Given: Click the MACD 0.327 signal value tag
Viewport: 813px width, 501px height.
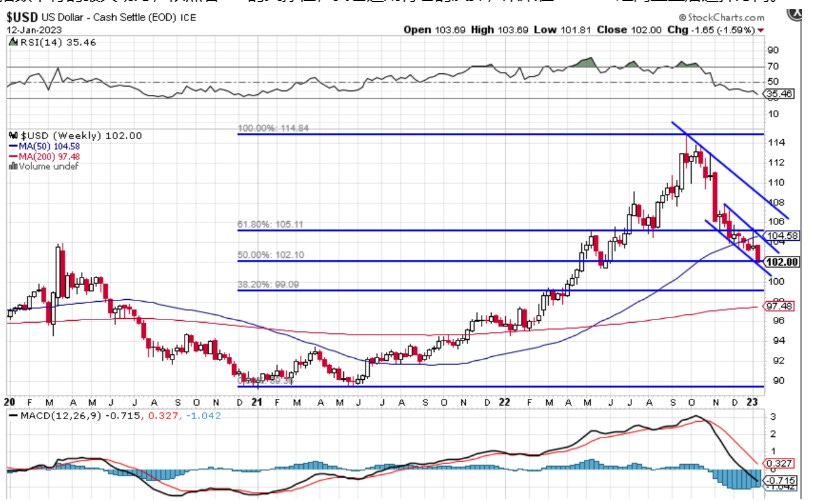Looking at the screenshot, I should [780, 463].
